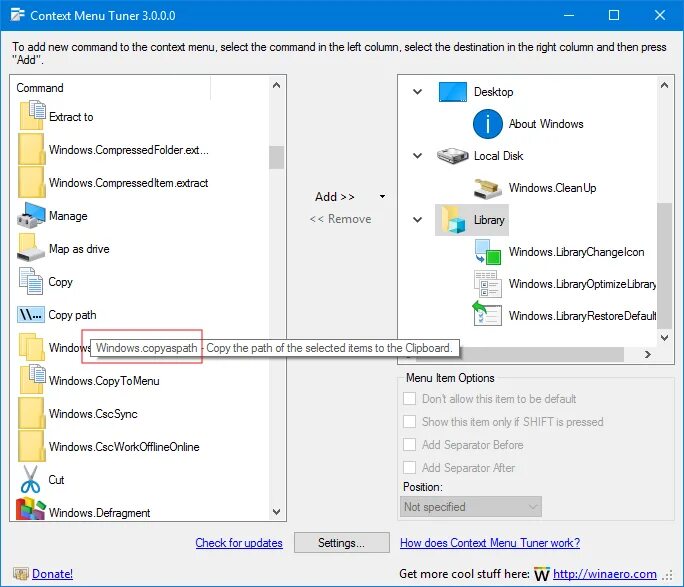684x587 pixels.
Task: Click the << Remove button
Action: (x=340, y=219)
